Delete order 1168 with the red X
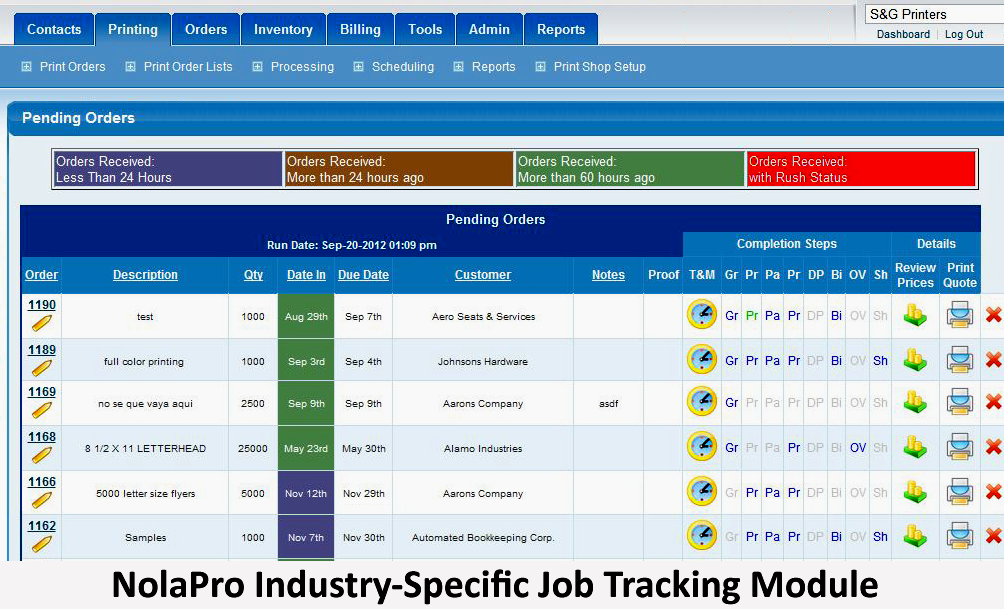 pos(993,448)
